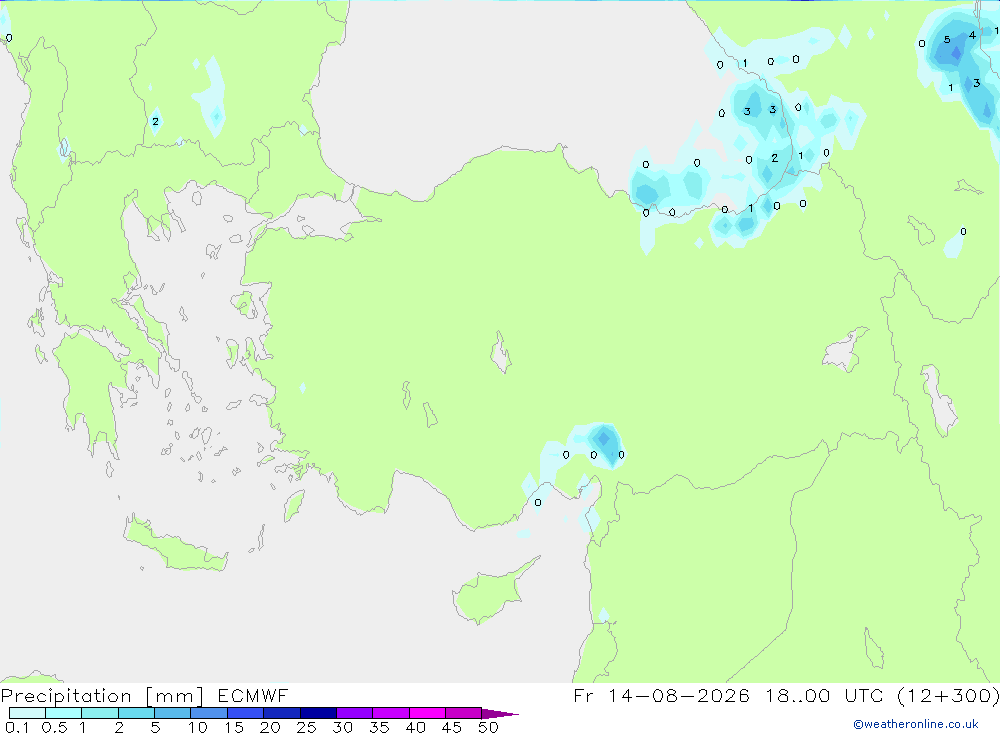Click the legend scale label '15'
Viewport: 1000px width, 733px height.
pyautogui.click(x=234, y=727)
